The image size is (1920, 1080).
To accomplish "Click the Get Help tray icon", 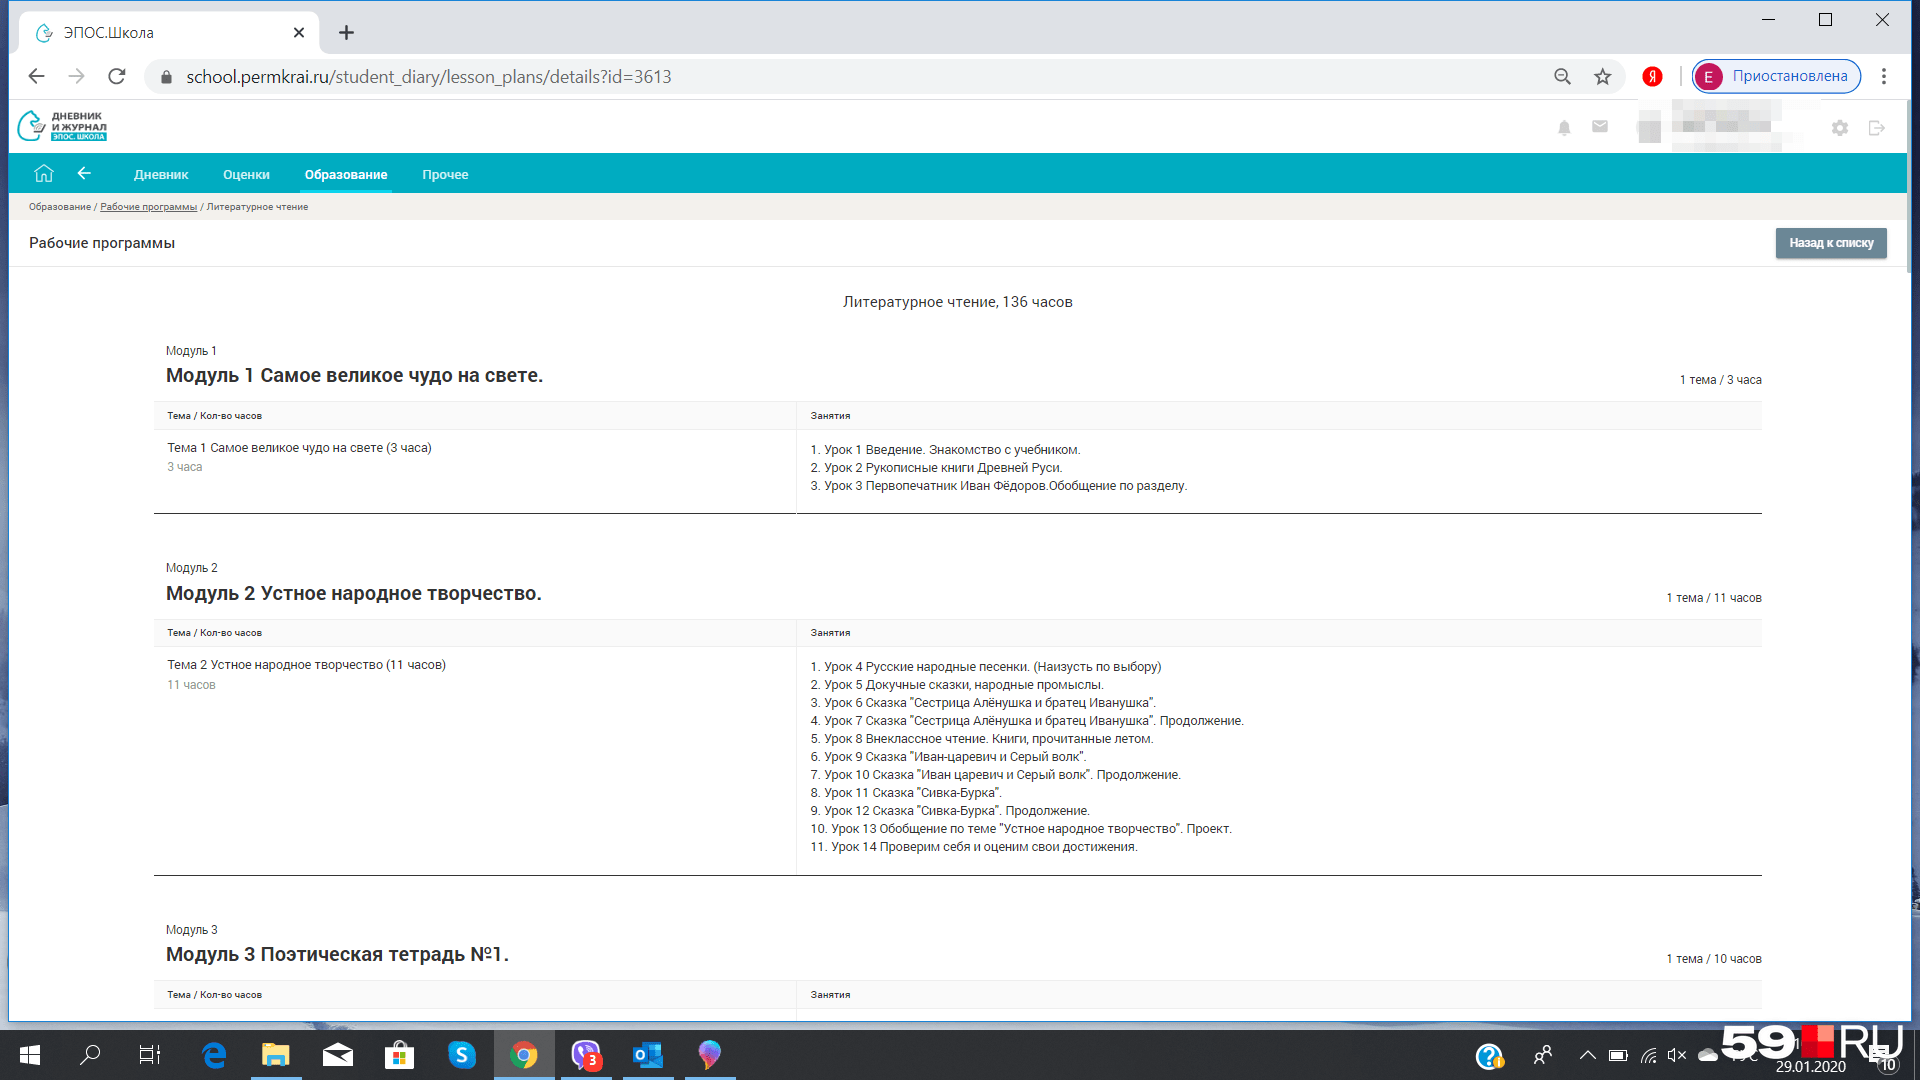I will pos(1489,1056).
